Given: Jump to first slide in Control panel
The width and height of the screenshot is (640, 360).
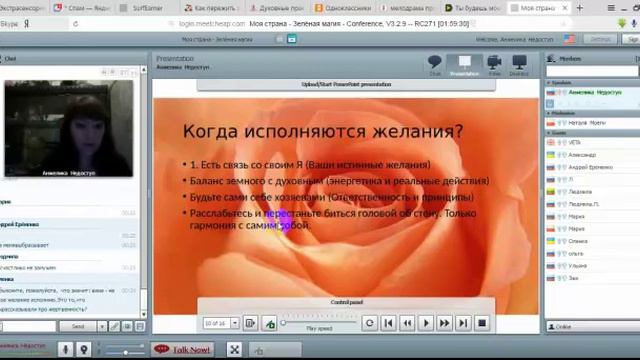Looking at the screenshot, I should [388, 323].
